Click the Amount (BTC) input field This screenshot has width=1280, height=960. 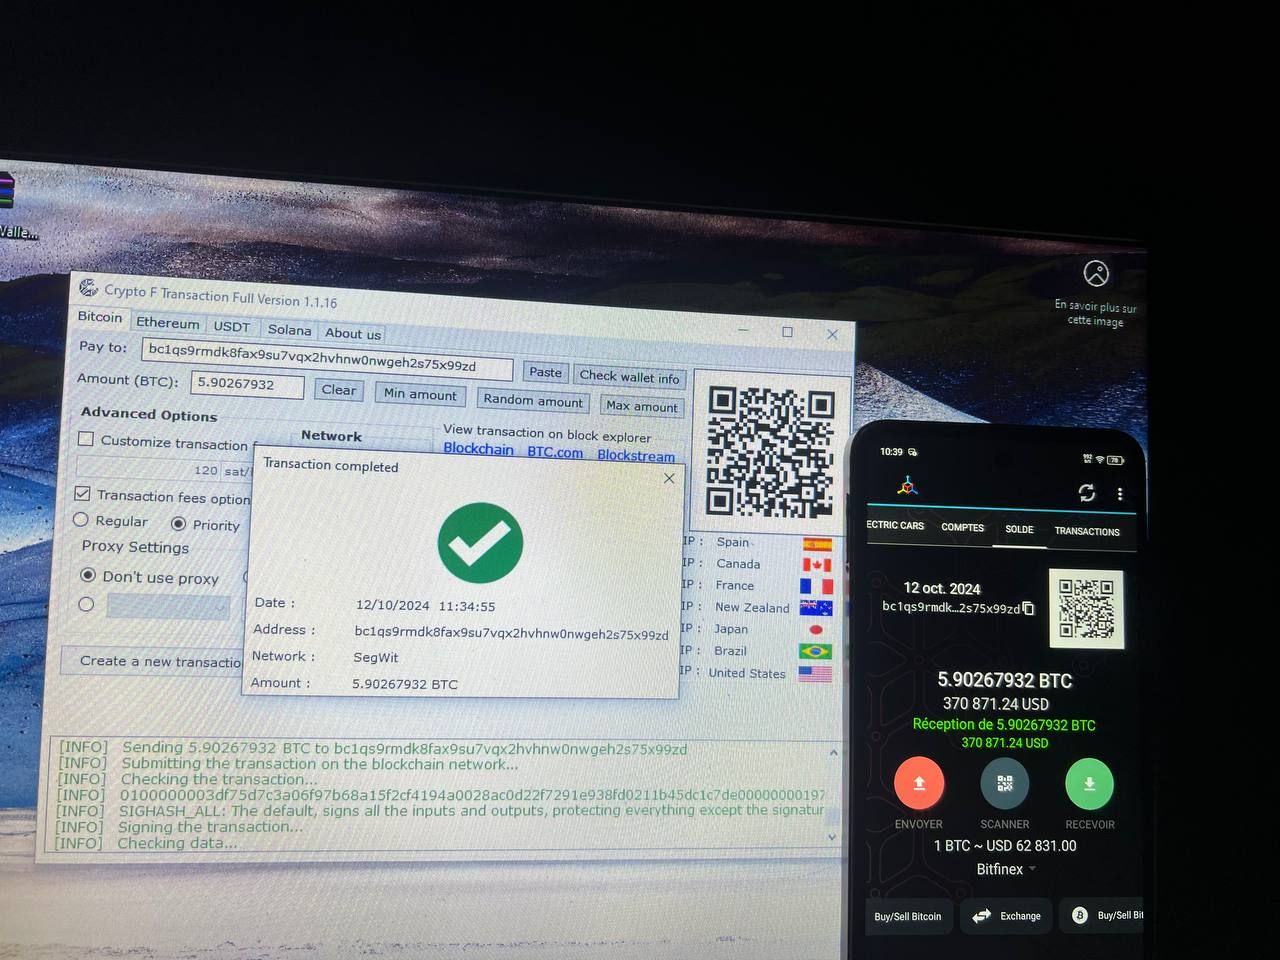[x=247, y=384]
